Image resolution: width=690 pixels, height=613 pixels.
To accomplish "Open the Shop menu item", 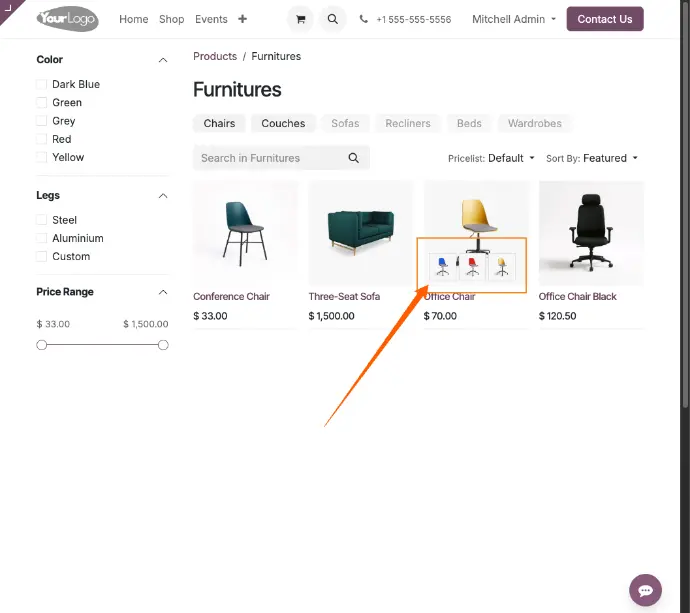I will [x=172, y=19].
